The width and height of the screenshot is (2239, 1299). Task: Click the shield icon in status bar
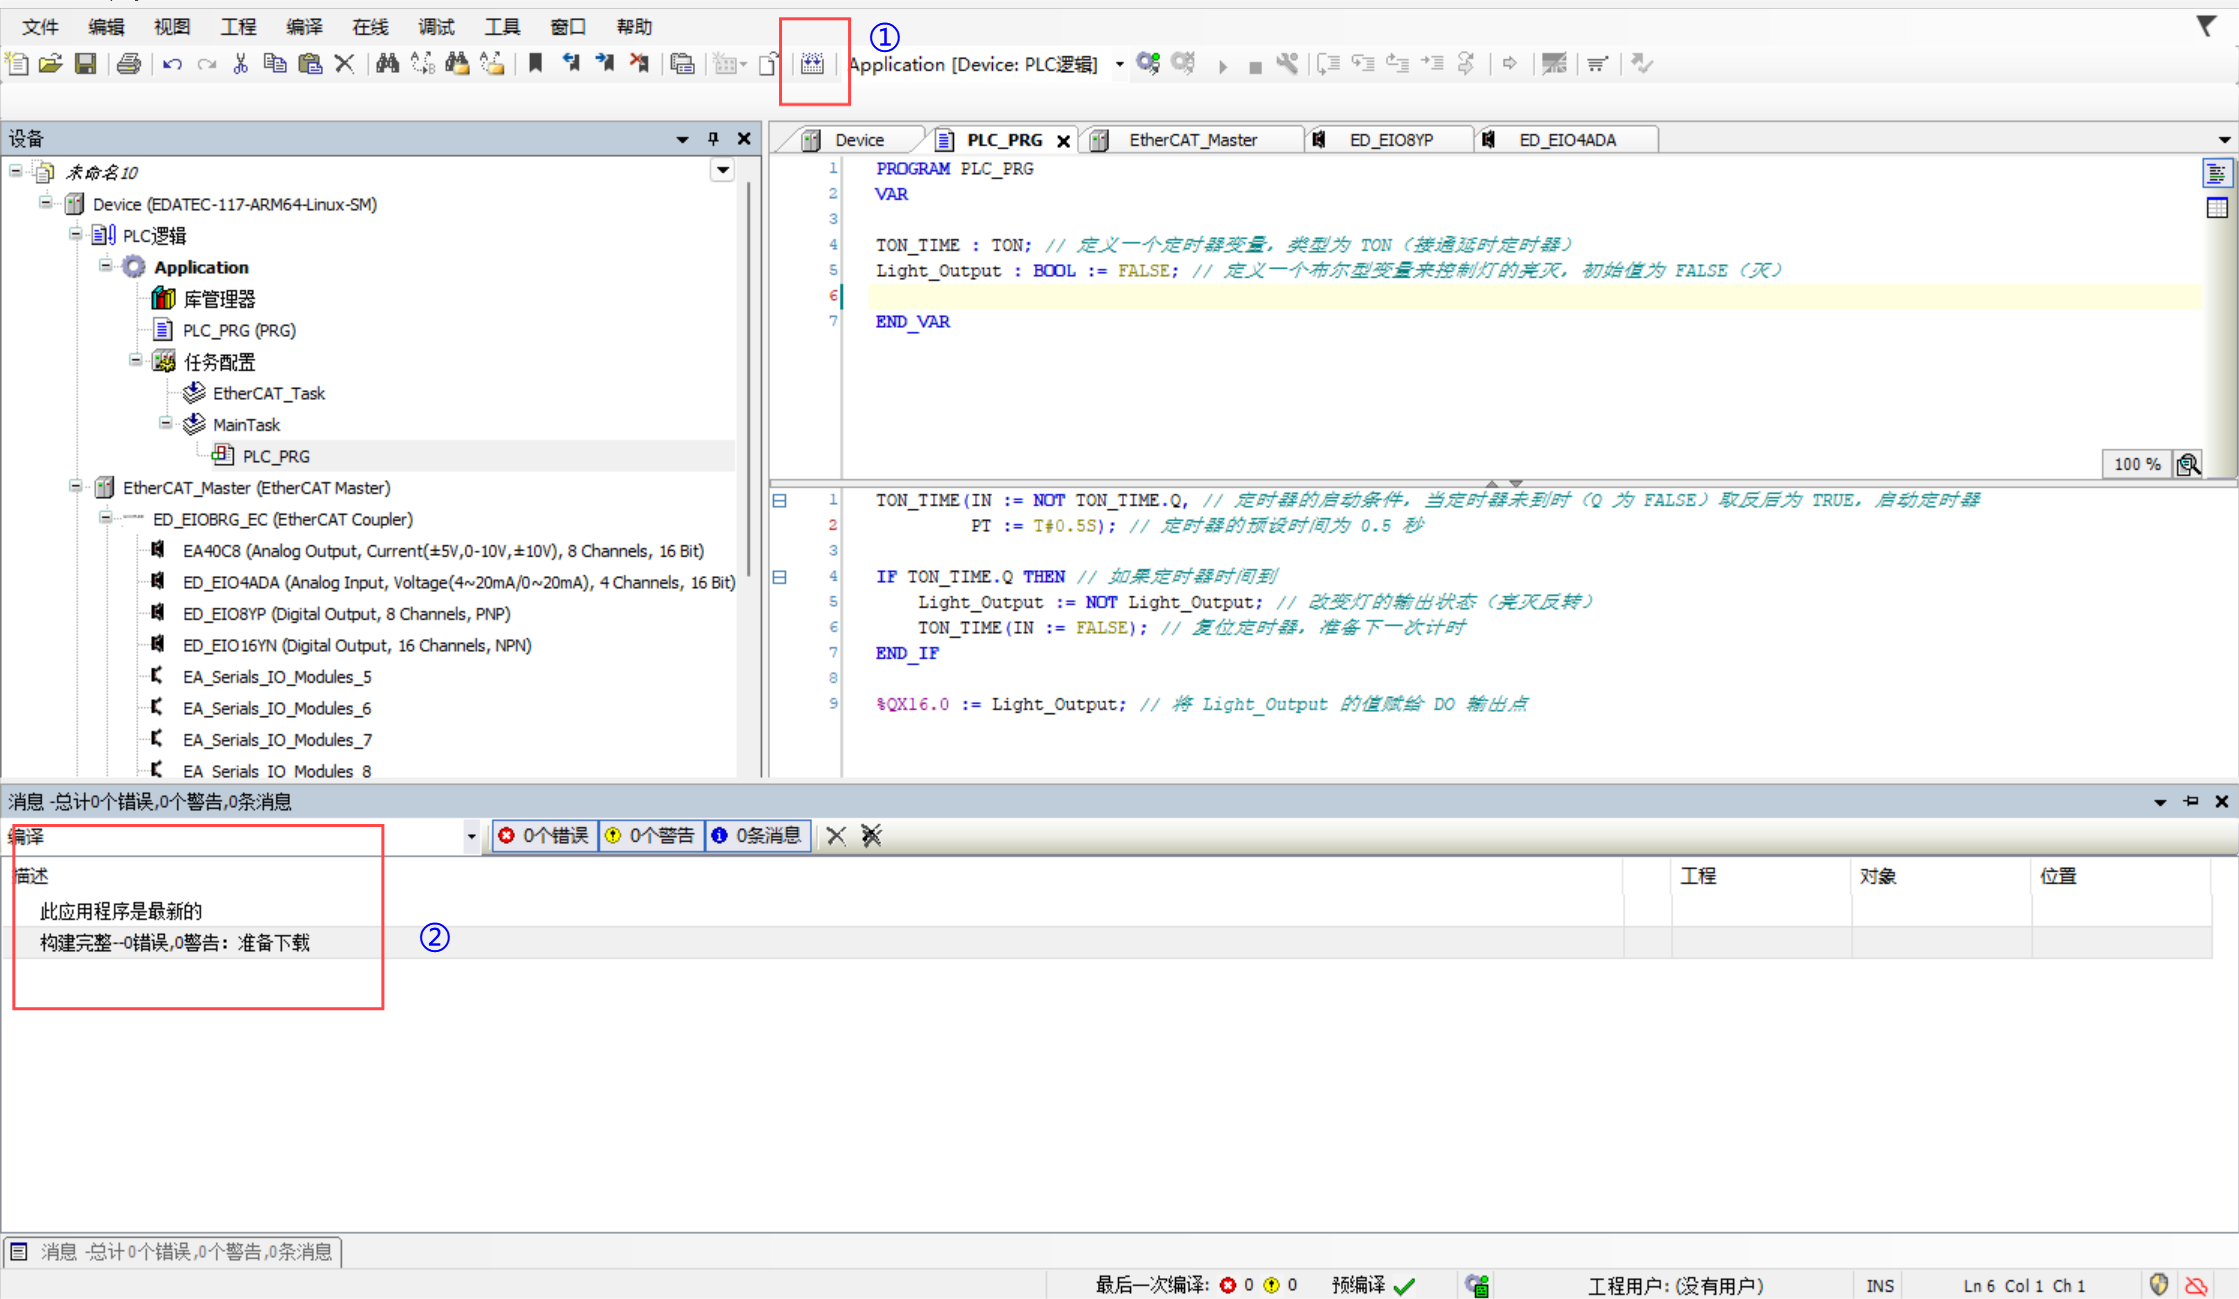(x=2158, y=1284)
